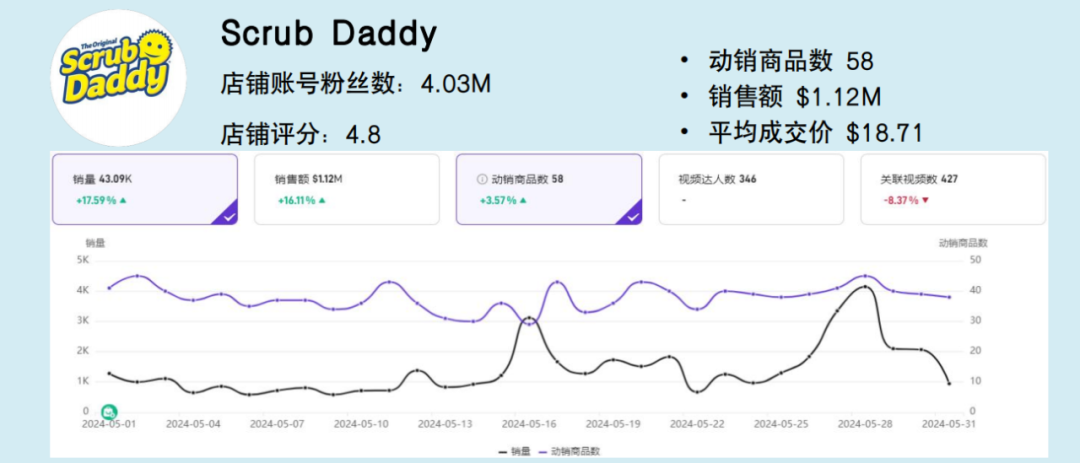Click the Scrub Daddy logo

point(118,78)
